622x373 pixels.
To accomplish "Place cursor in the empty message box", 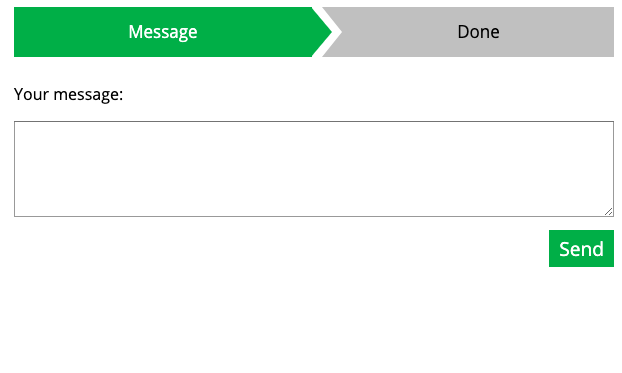I will click(314, 169).
